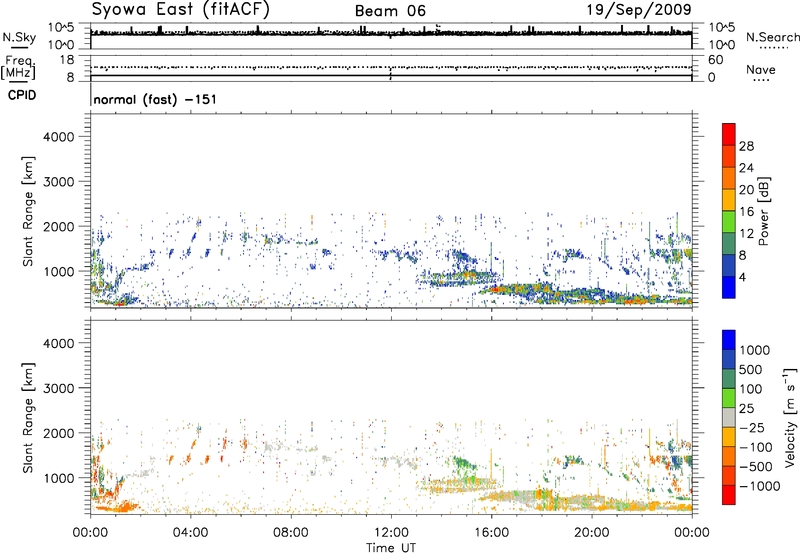800x554 pixels.
Task: Click the 'N.Sky' legend label
Action: 19,37
